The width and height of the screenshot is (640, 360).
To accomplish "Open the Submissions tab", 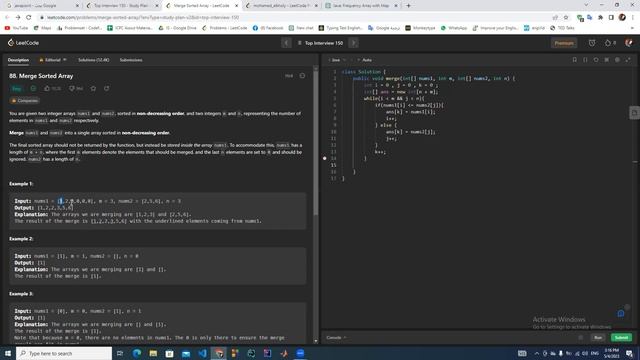I will coord(131,60).
